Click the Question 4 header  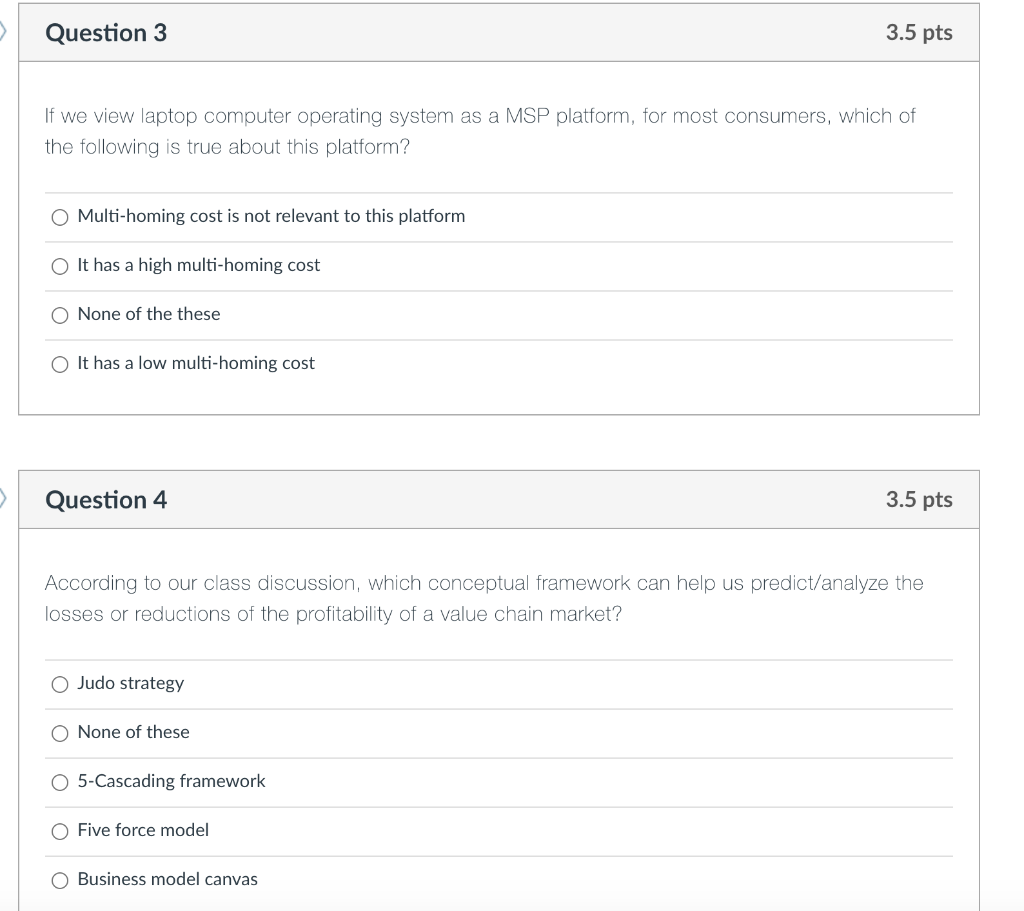coord(104,498)
